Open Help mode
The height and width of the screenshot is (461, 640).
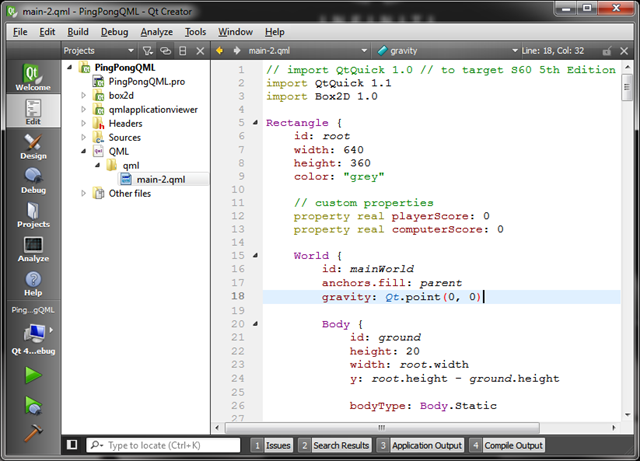coord(33,283)
